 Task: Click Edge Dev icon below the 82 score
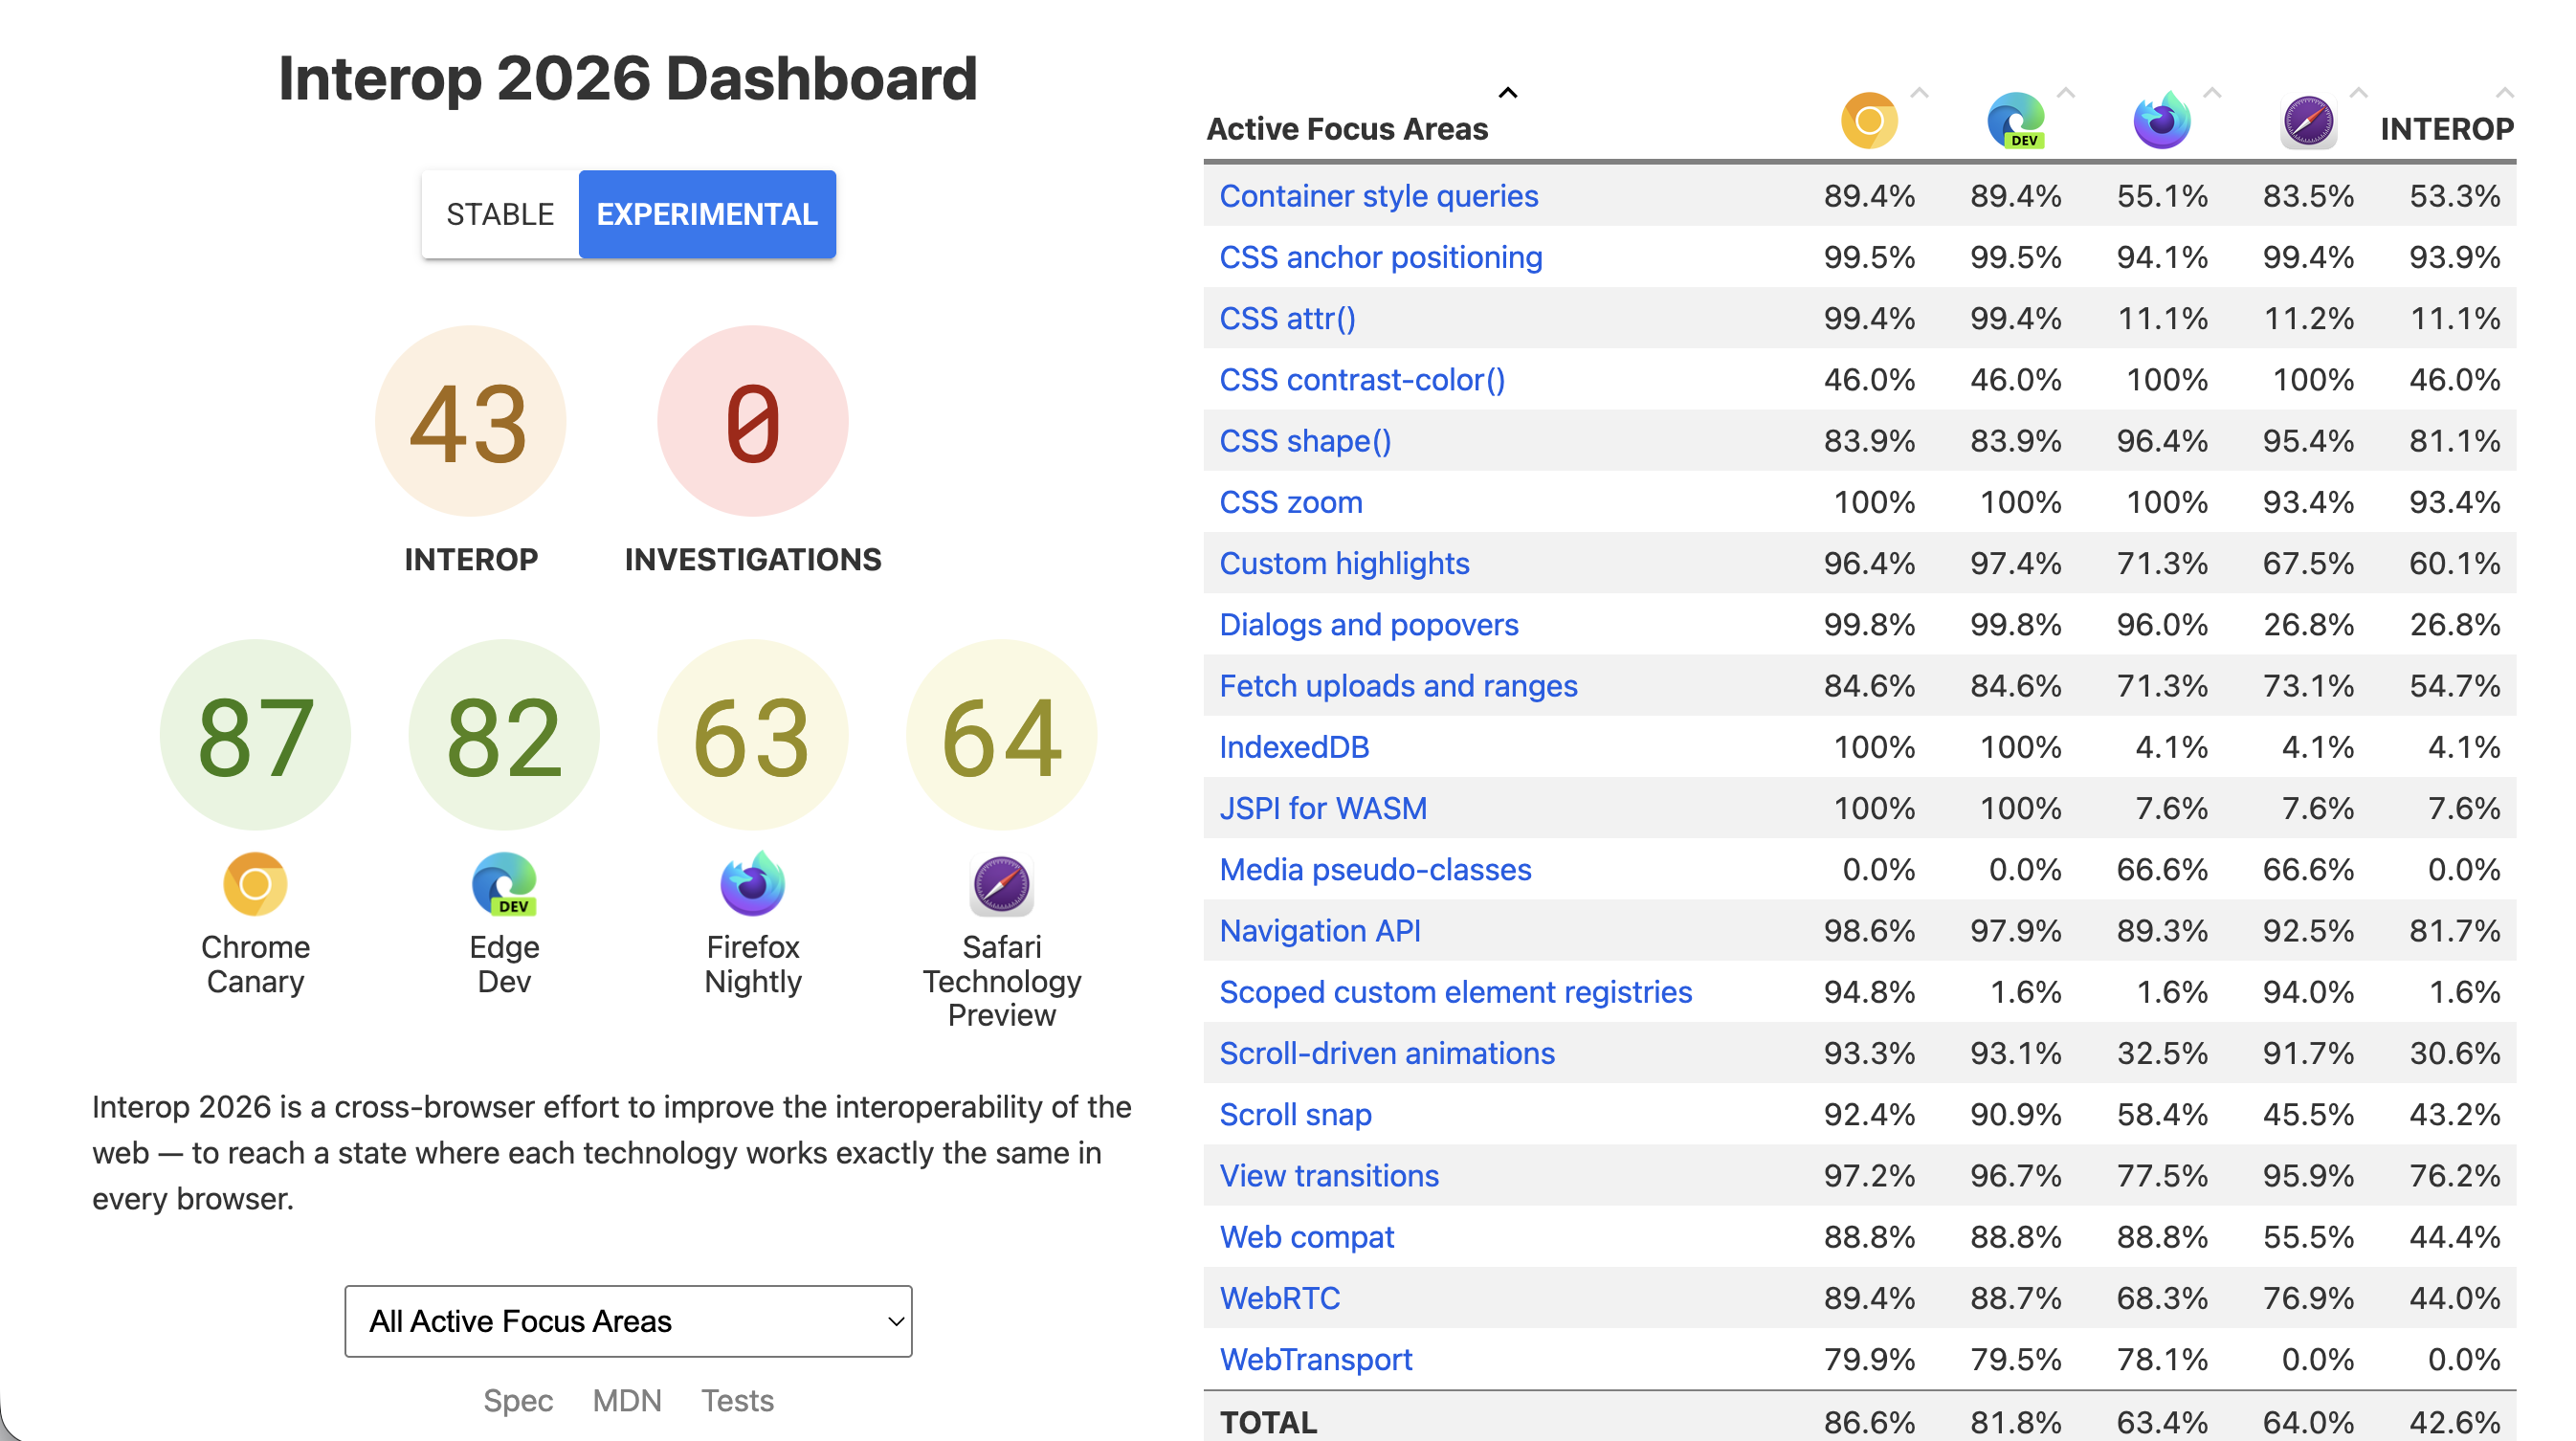coord(504,884)
